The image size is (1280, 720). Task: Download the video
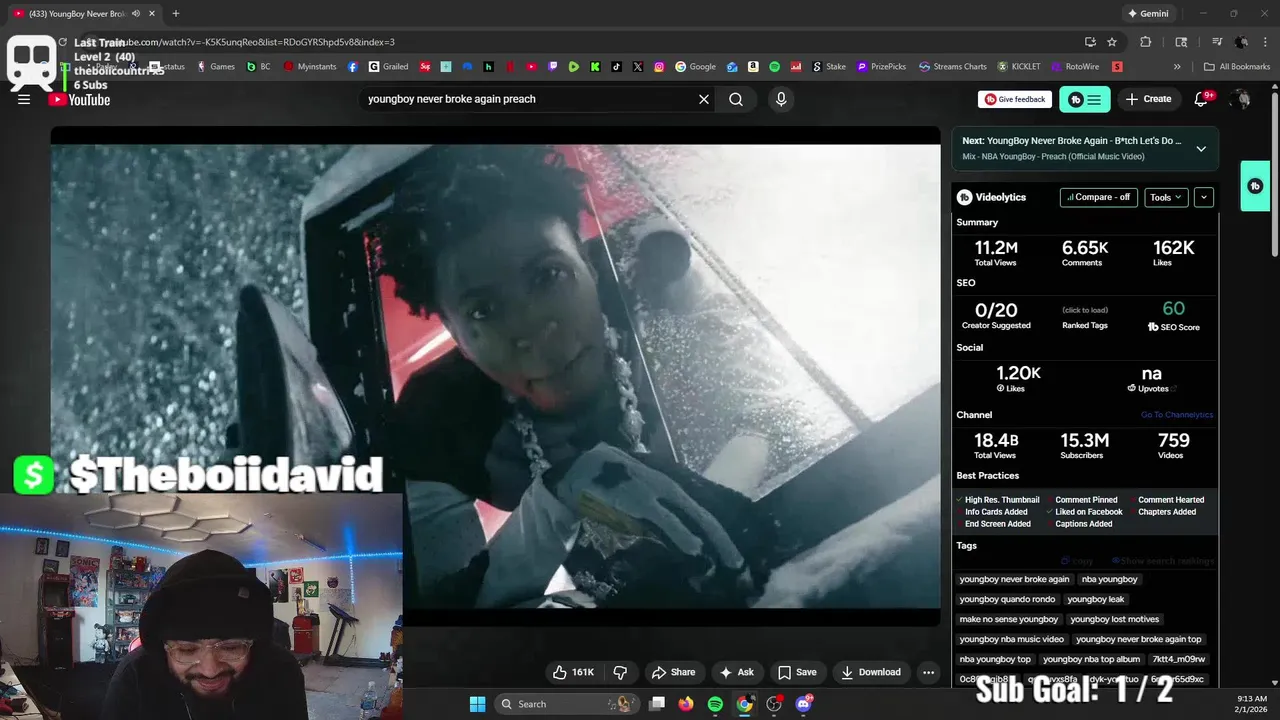pos(870,672)
